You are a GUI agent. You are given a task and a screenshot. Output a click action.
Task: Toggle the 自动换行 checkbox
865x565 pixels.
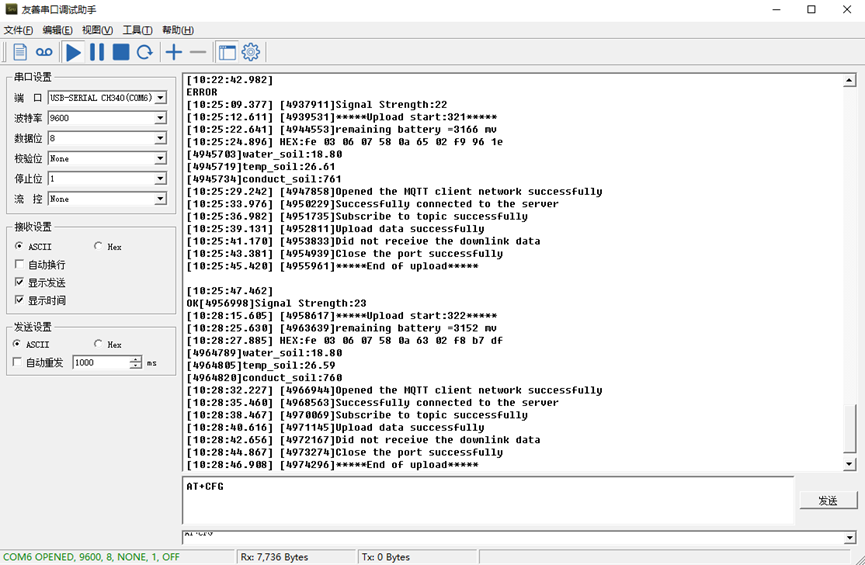19,264
